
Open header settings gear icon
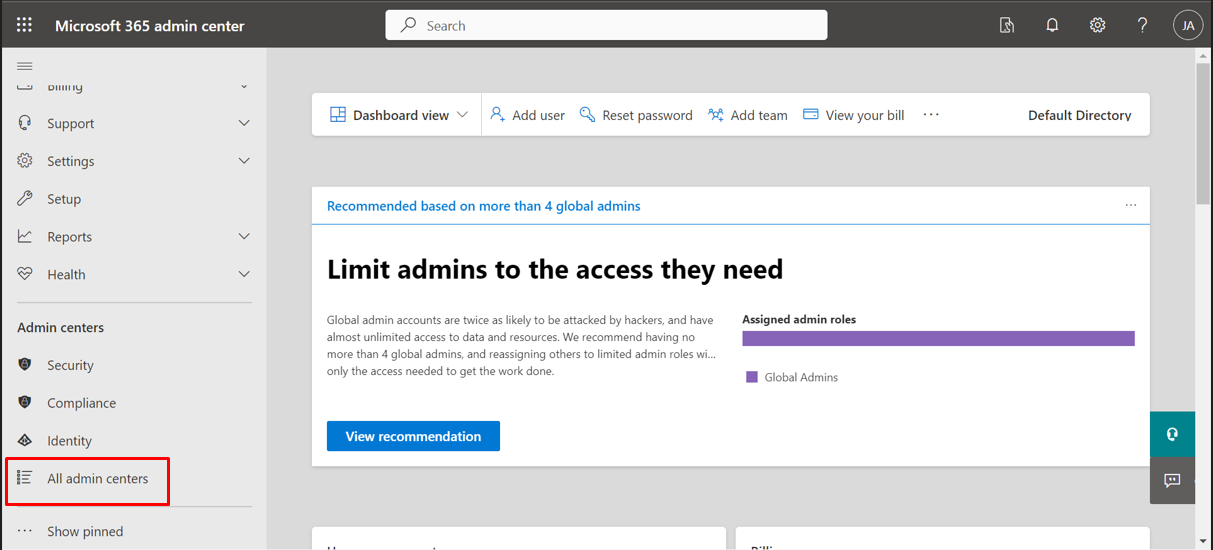[1097, 26]
